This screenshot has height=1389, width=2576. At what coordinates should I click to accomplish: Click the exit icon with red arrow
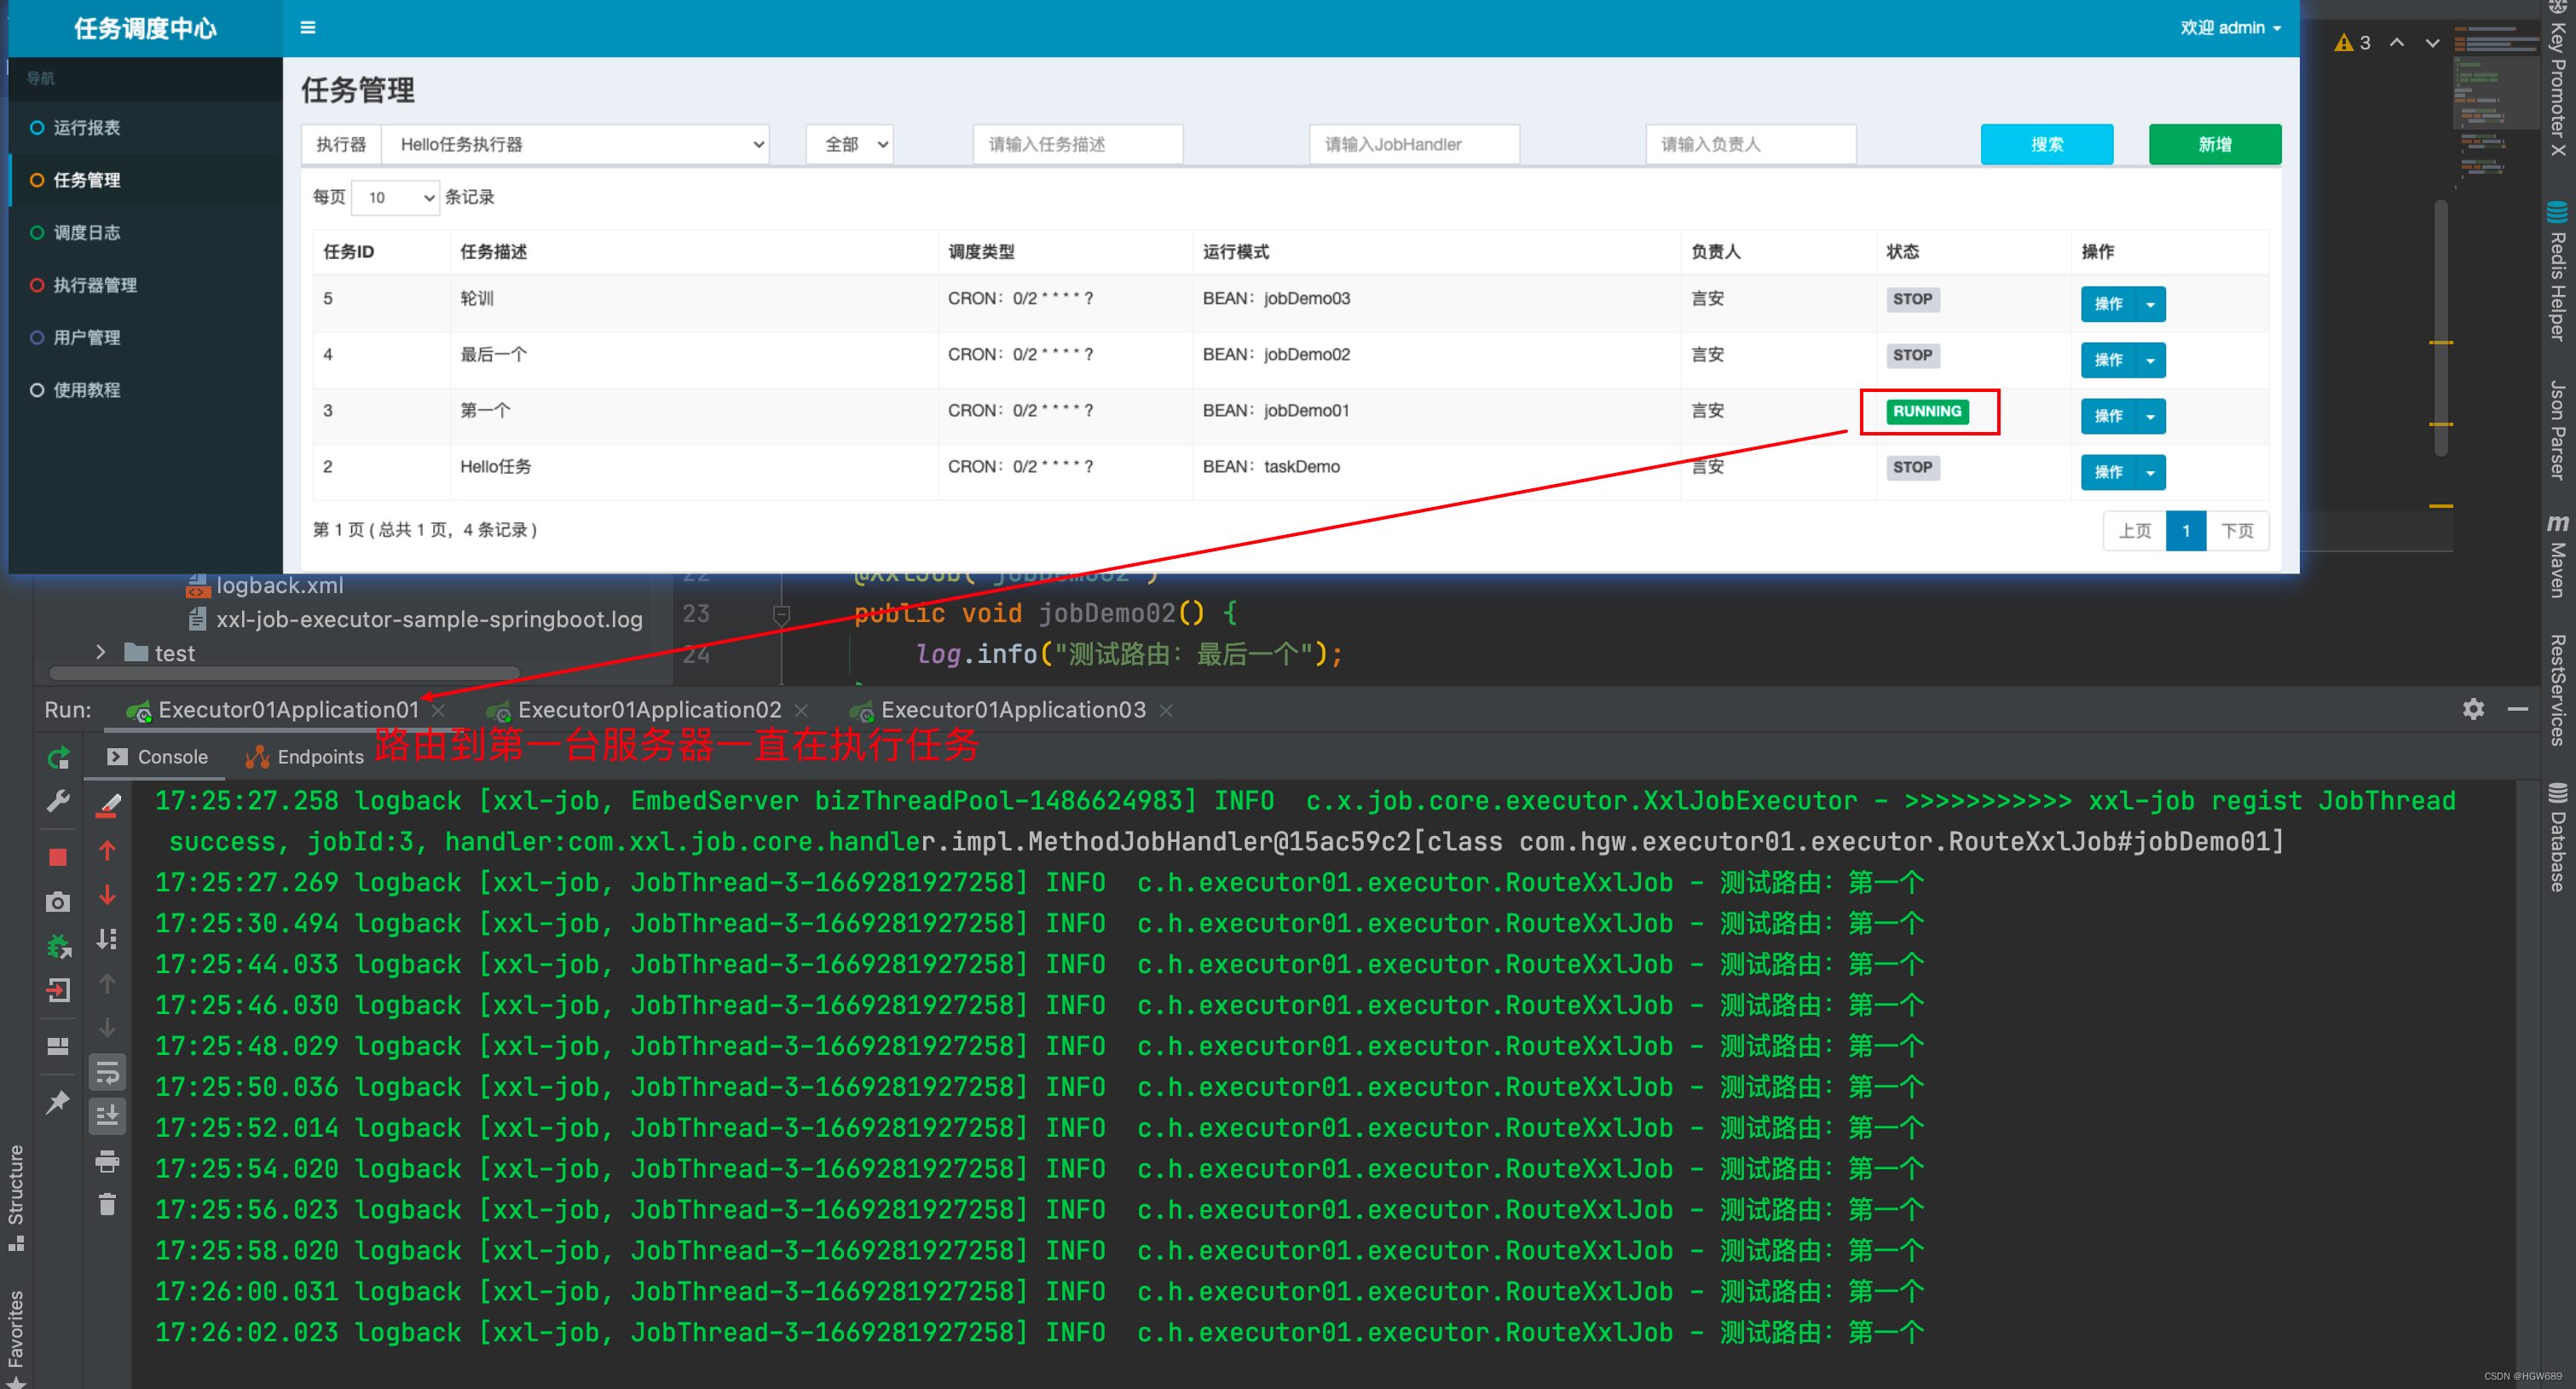point(58,991)
